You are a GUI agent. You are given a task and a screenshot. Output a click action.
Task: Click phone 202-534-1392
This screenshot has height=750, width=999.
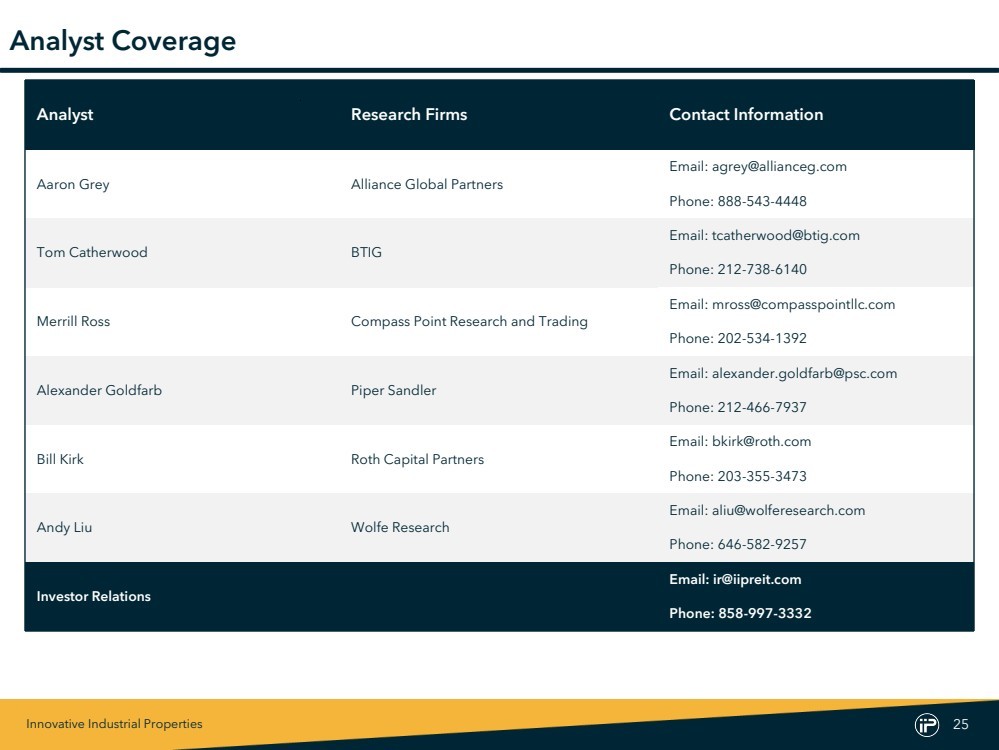[x=762, y=338]
